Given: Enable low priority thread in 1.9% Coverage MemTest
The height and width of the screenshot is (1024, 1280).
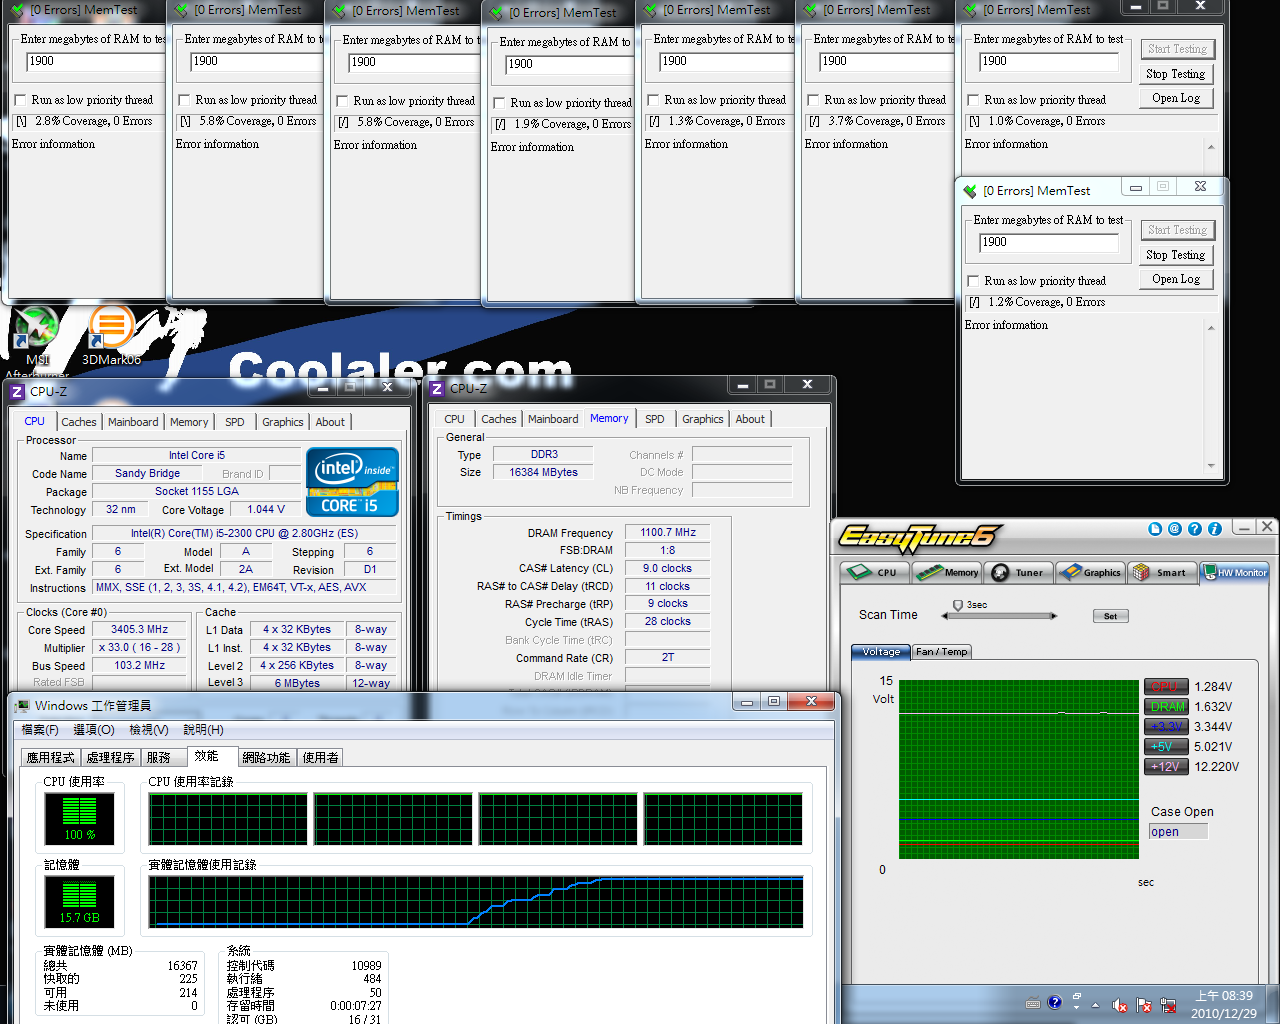Looking at the screenshot, I should pyautogui.click(x=499, y=103).
